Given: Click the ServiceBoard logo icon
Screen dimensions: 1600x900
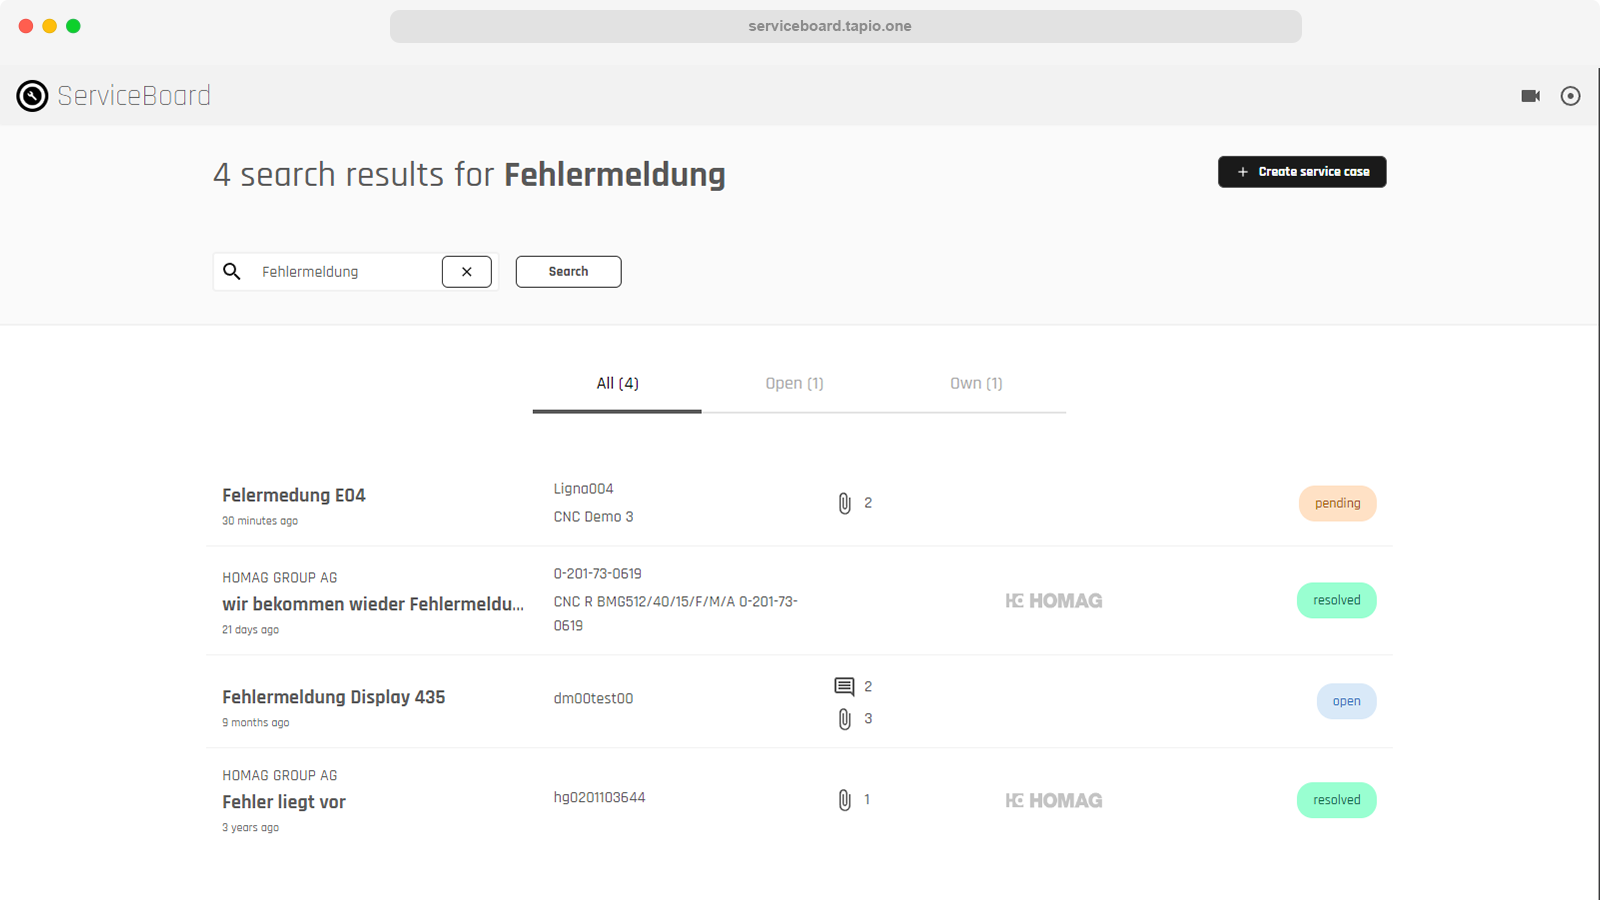Looking at the screenshot, I should point(32,96).
